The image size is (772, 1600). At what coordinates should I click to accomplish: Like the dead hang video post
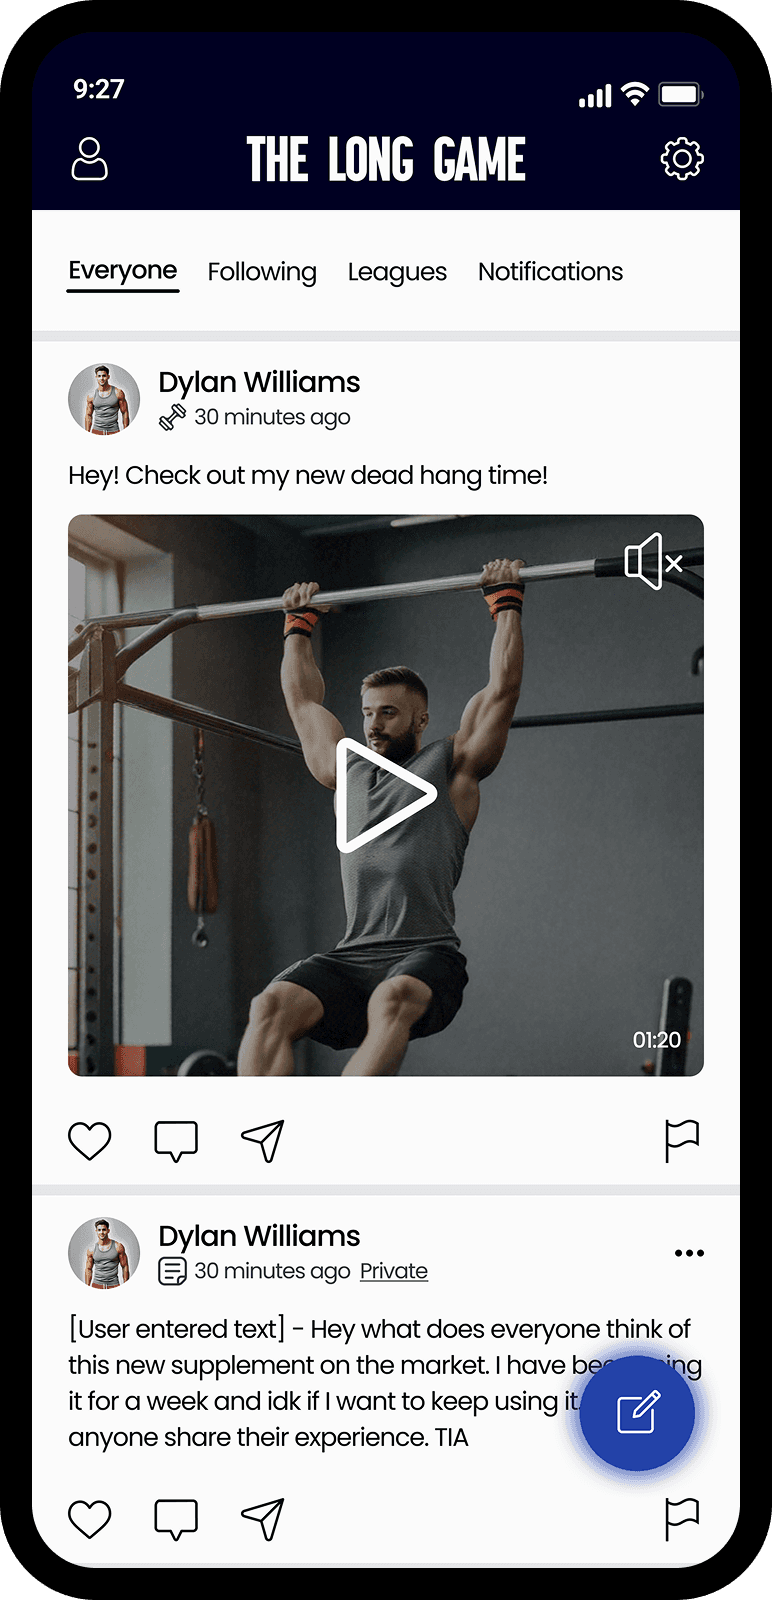(x=89, y=1141)
